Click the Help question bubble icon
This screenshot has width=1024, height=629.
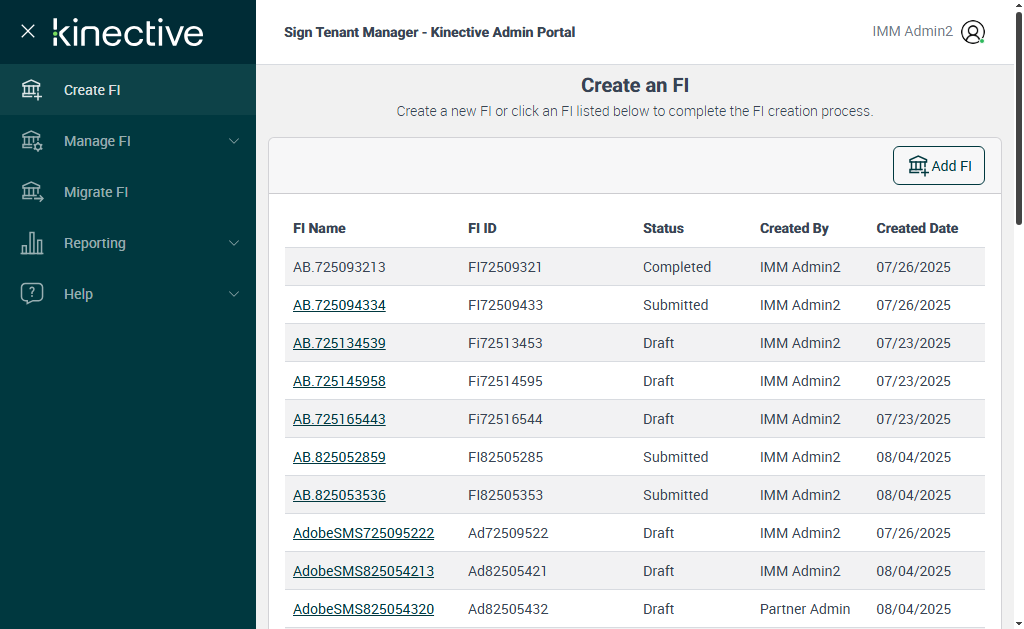tap(32, 294)
